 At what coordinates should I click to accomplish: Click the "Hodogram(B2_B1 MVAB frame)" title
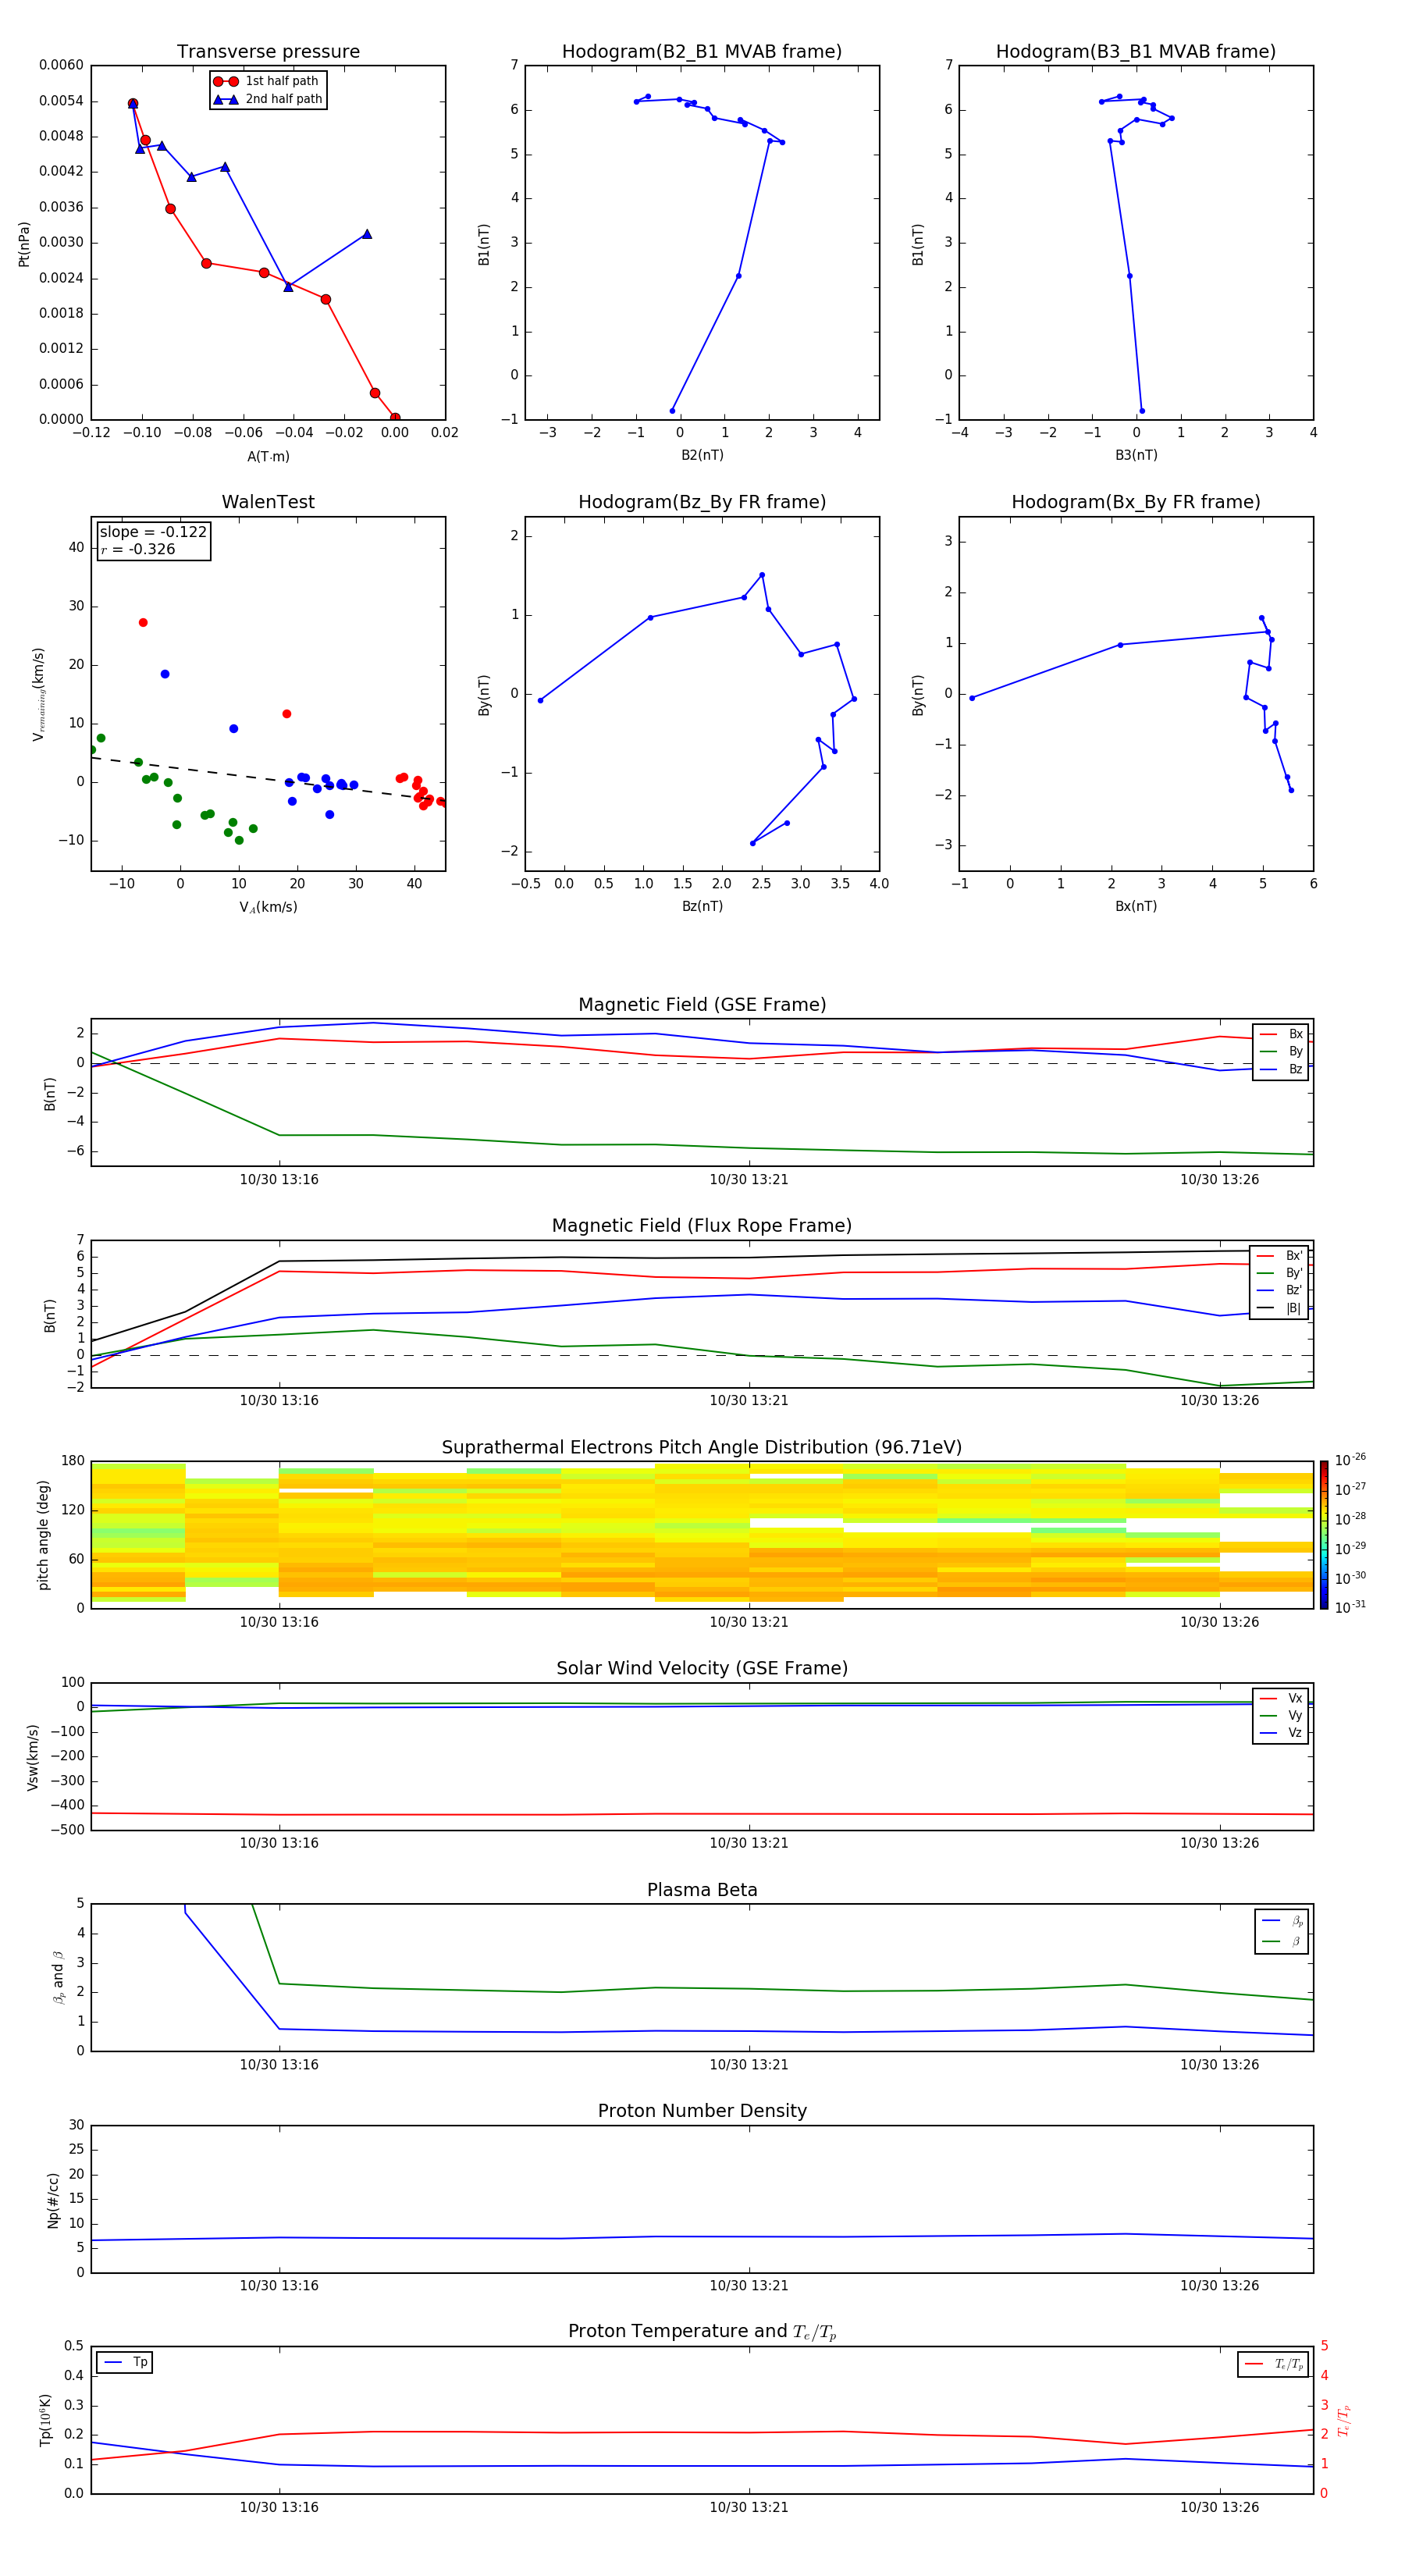(702, 52)
